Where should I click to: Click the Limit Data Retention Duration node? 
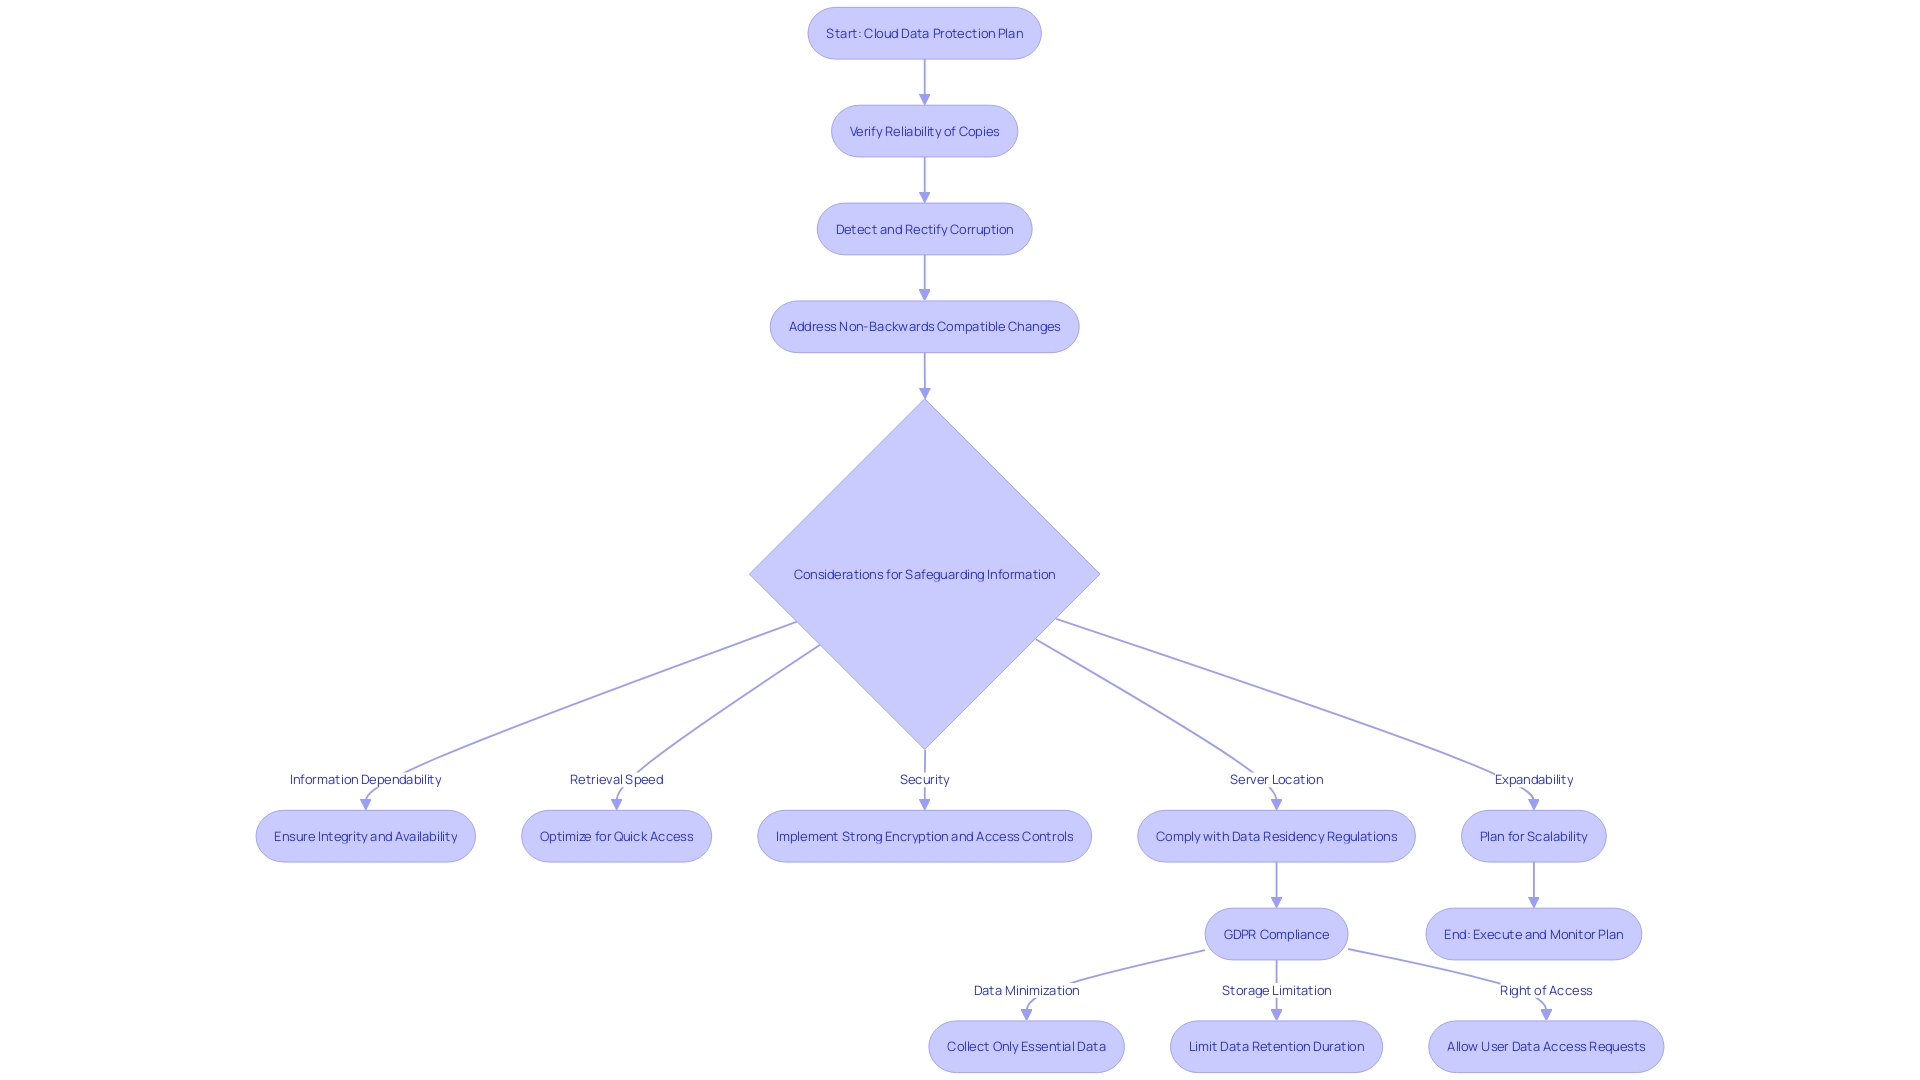click(x=1276, y=1046)
